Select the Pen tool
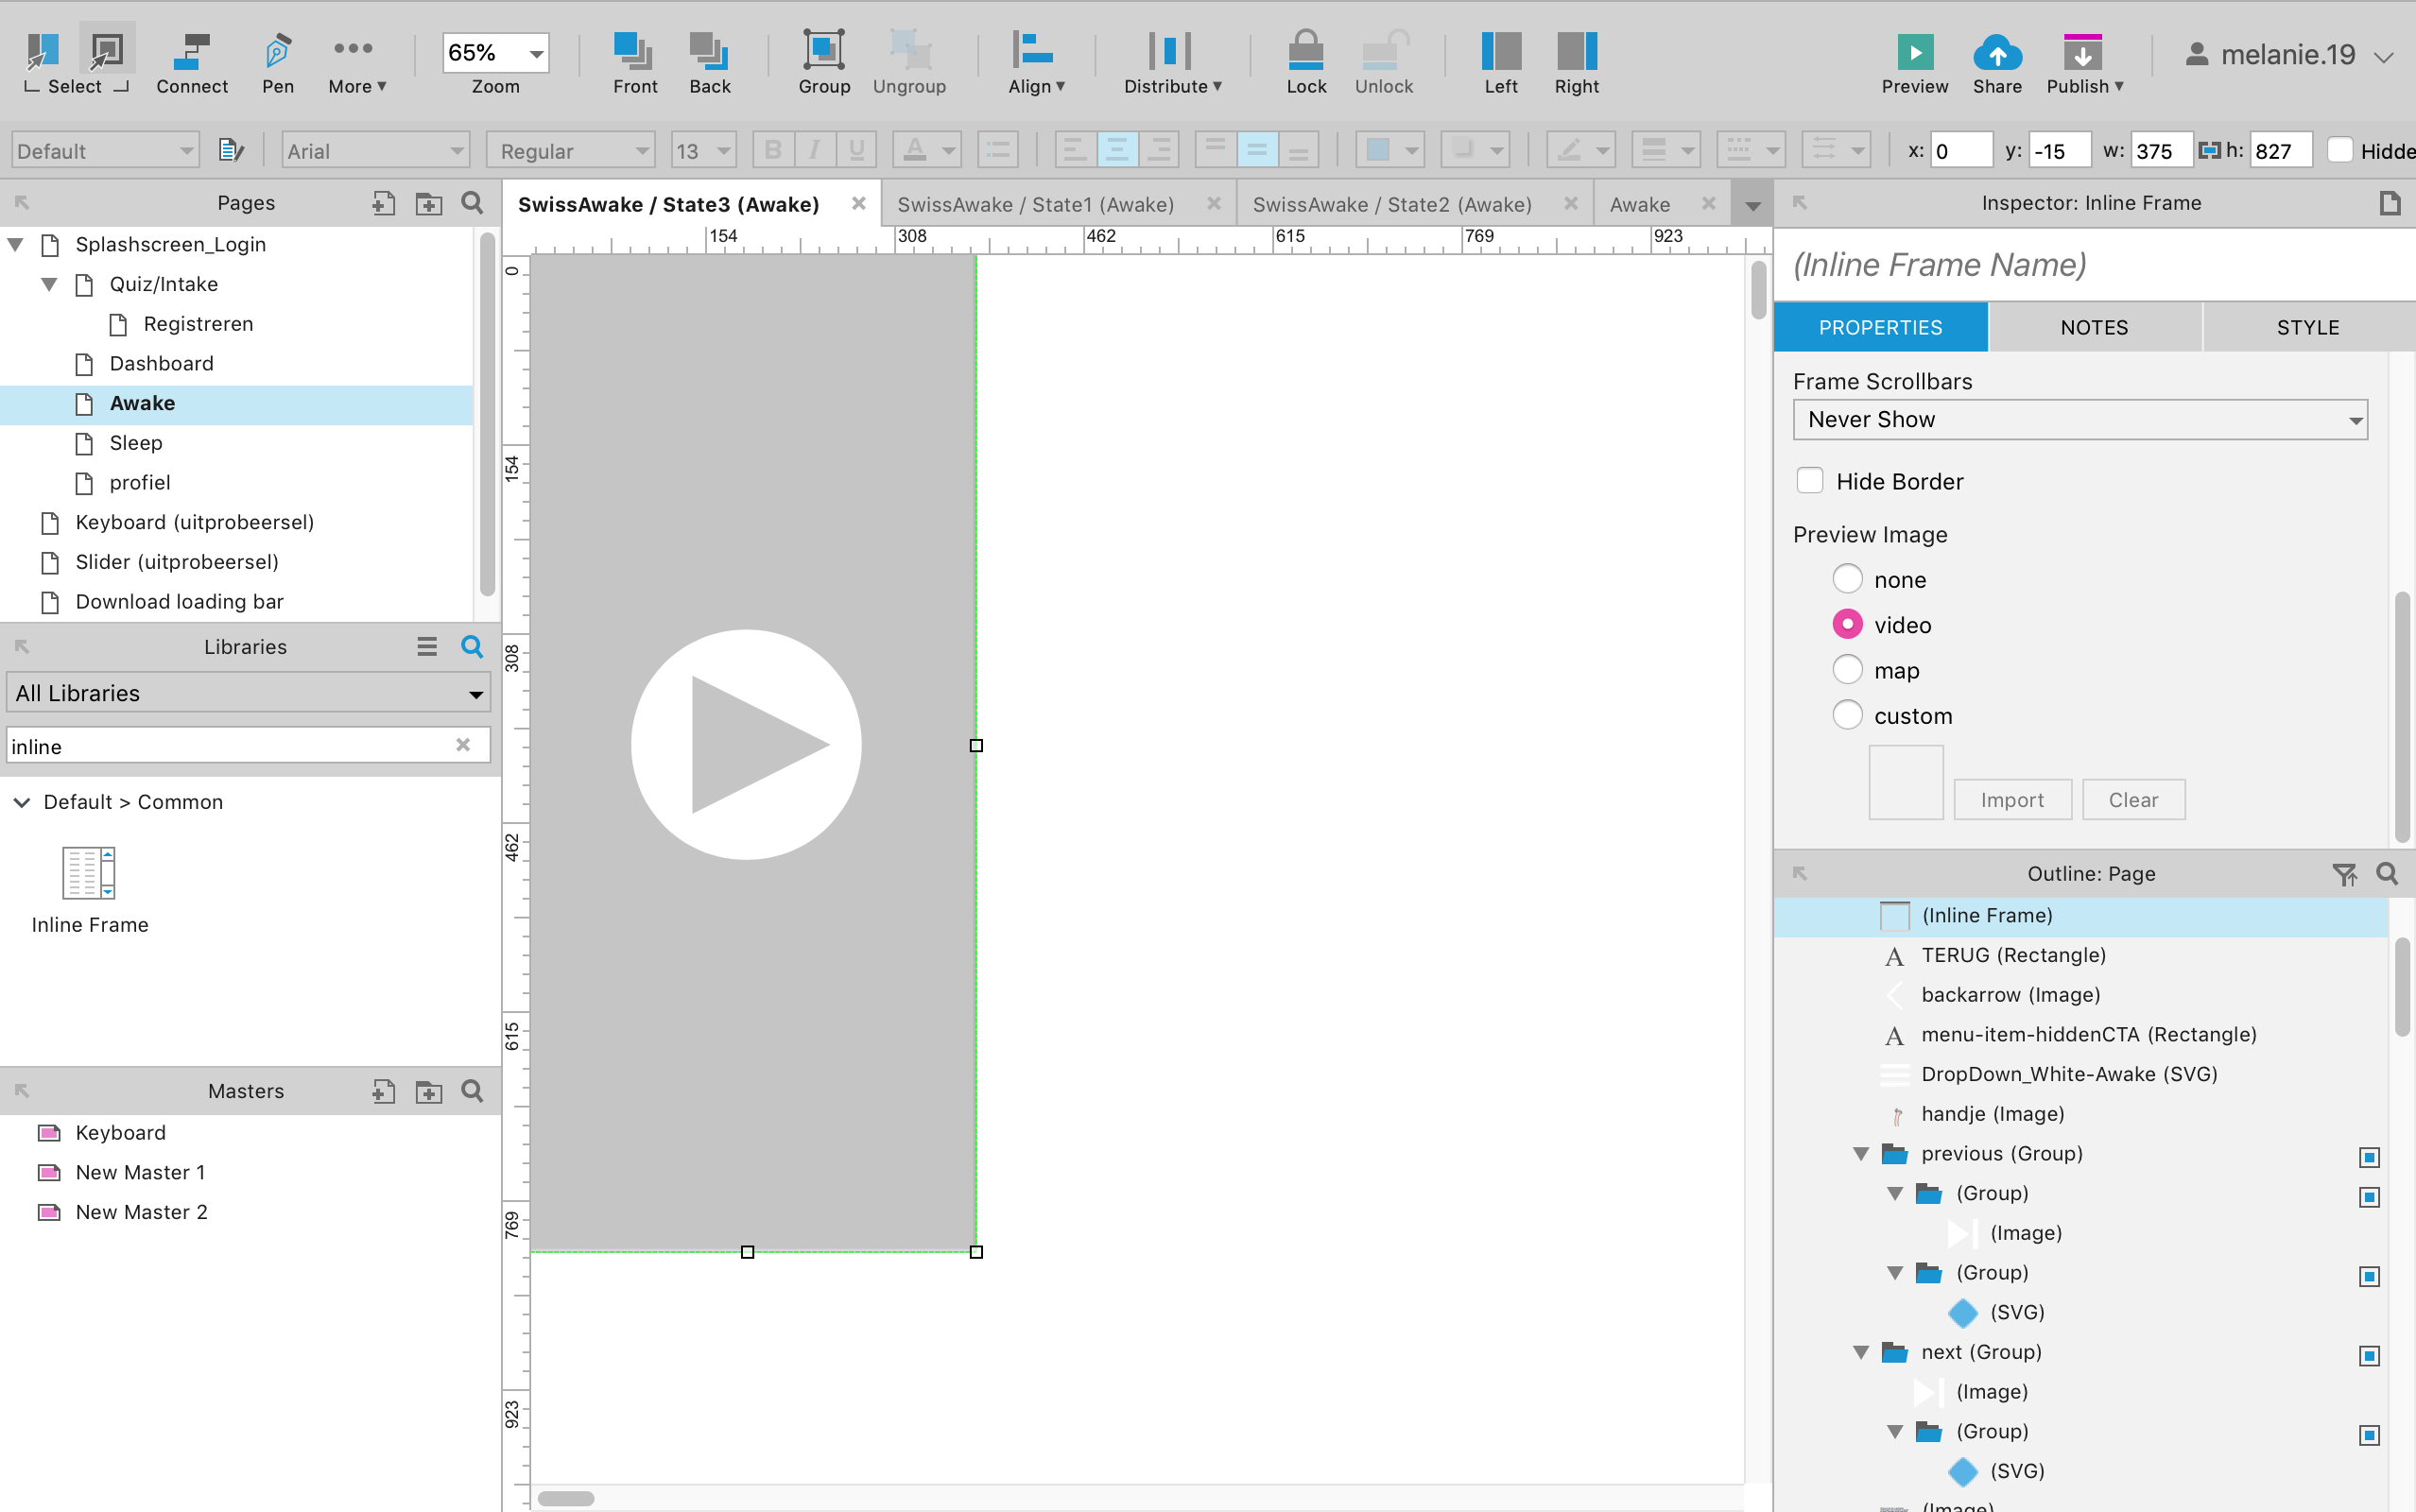 coord(277,62)
